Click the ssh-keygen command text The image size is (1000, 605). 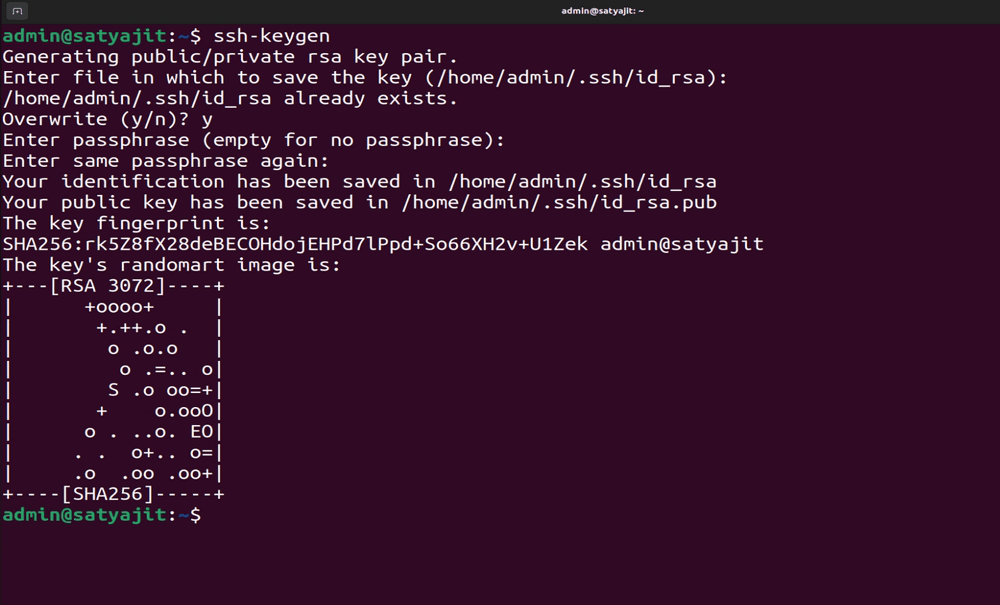click(272, 36)
